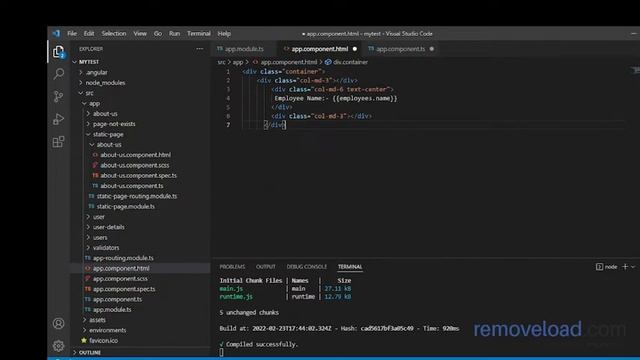Collapse the src folder
The width and height of the screenshot is (640, 360).
point(141,93)
